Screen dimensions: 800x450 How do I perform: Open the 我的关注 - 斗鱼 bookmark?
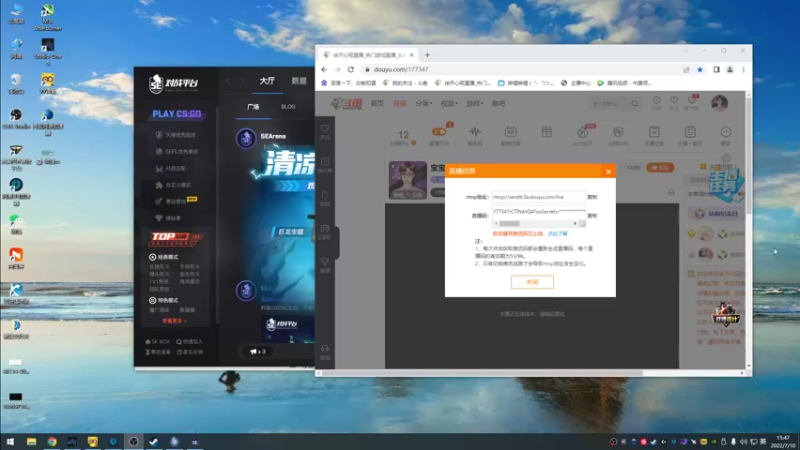click(x=406, y=83)
